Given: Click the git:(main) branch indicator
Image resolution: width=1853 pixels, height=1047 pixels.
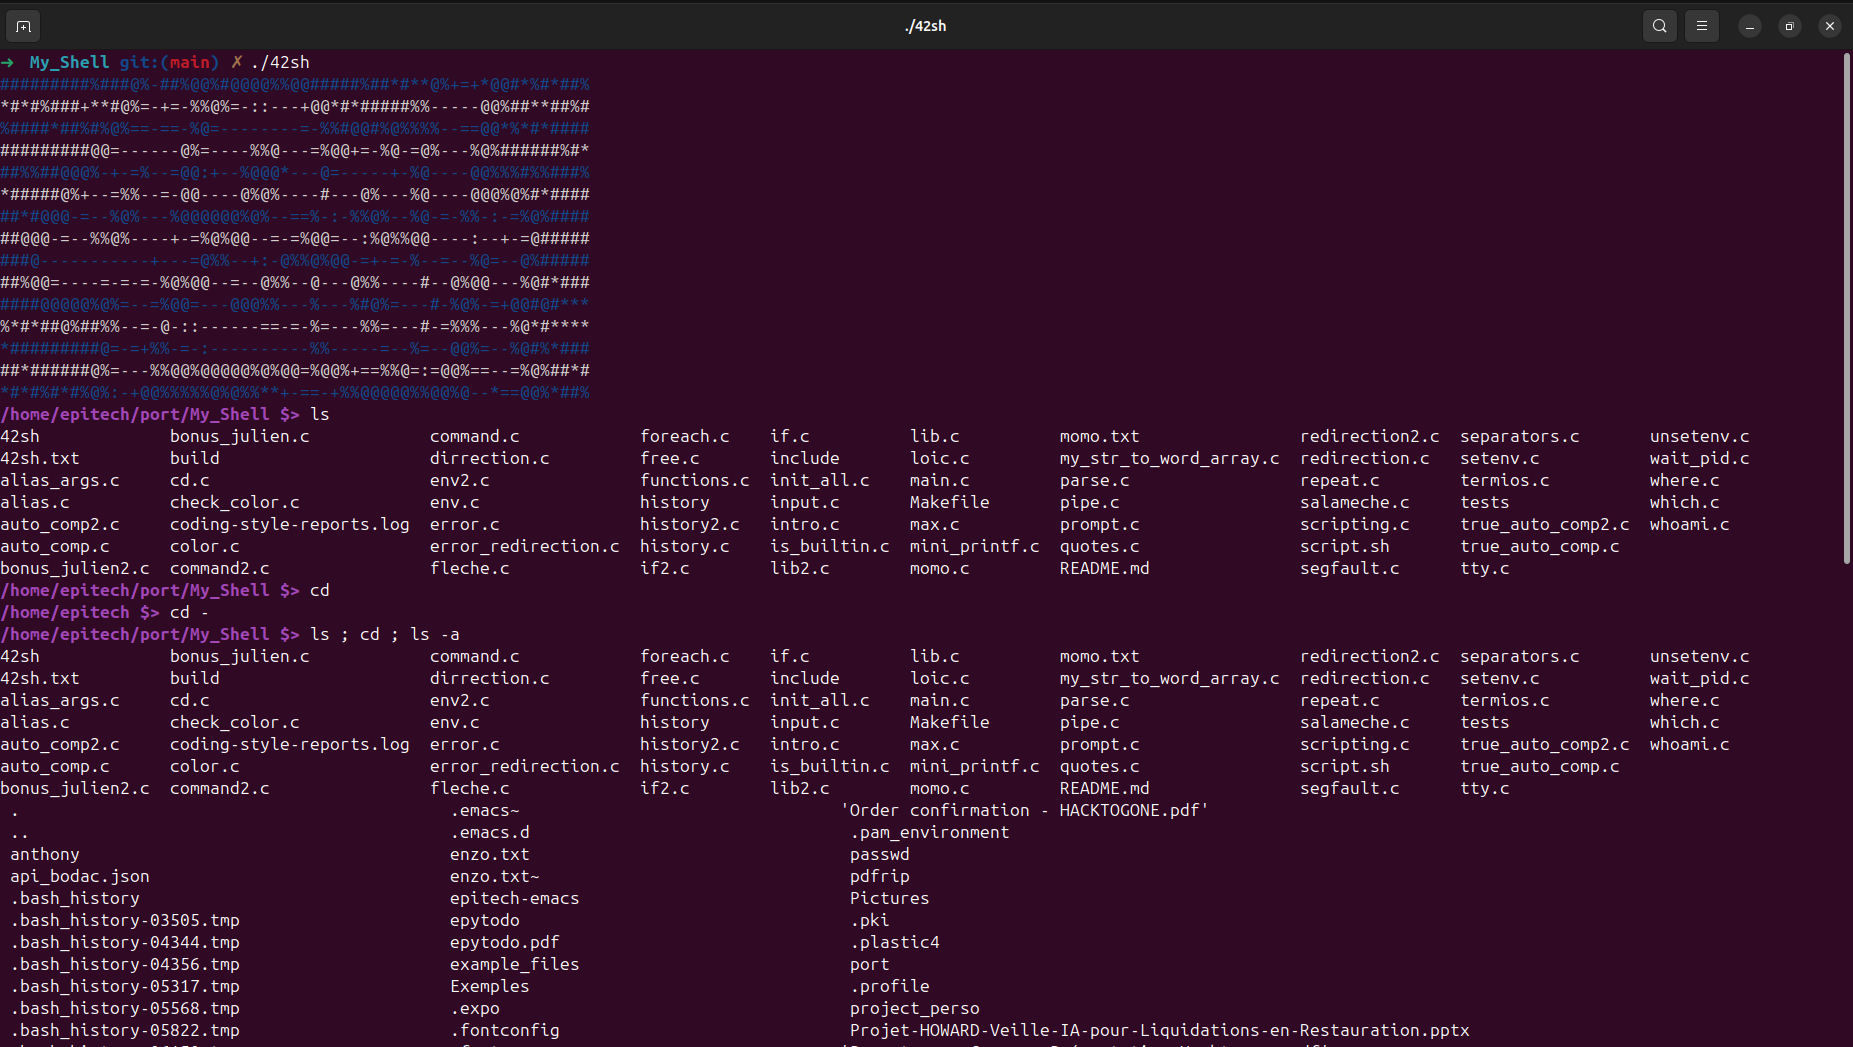Looking at the screenshot, I should pos(168,62).
